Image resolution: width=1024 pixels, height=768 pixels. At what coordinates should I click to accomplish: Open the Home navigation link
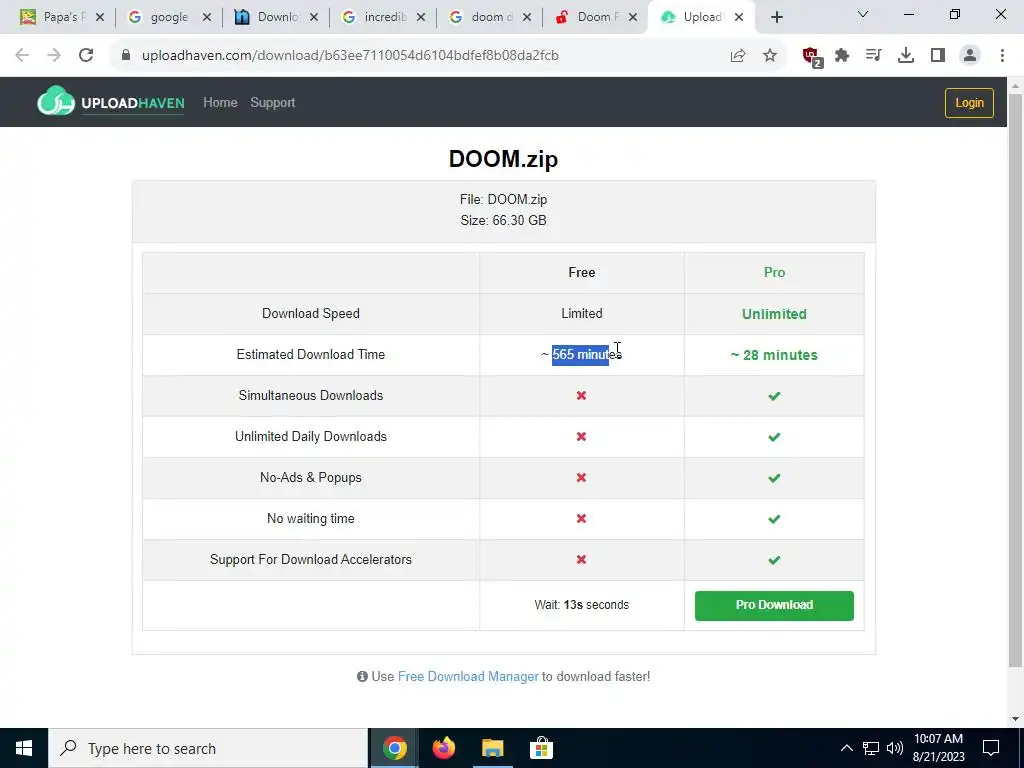coord(220,103)
